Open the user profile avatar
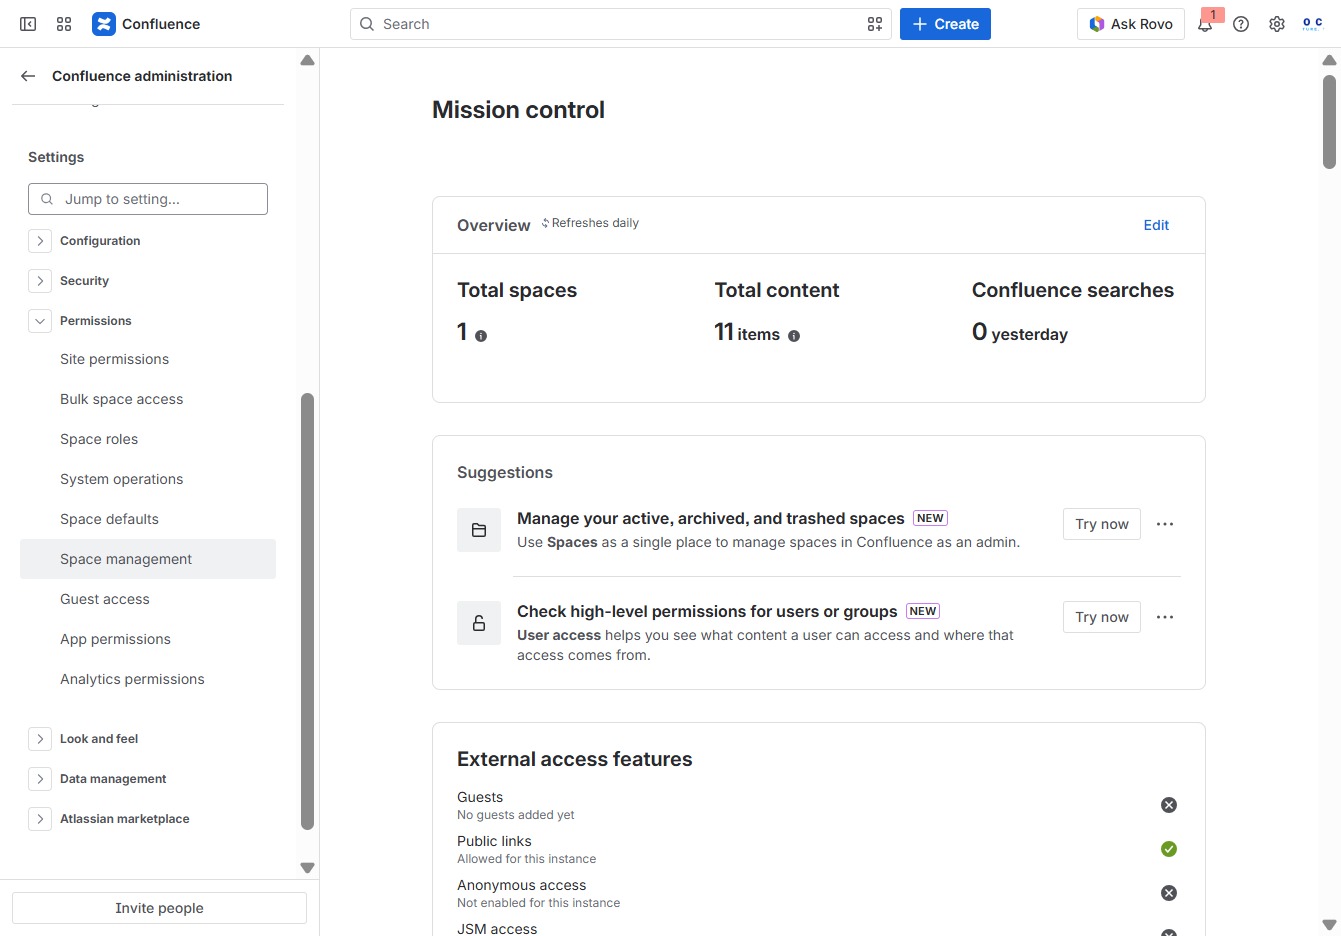Viewport: 1341px width, 936px height. 1313,24
